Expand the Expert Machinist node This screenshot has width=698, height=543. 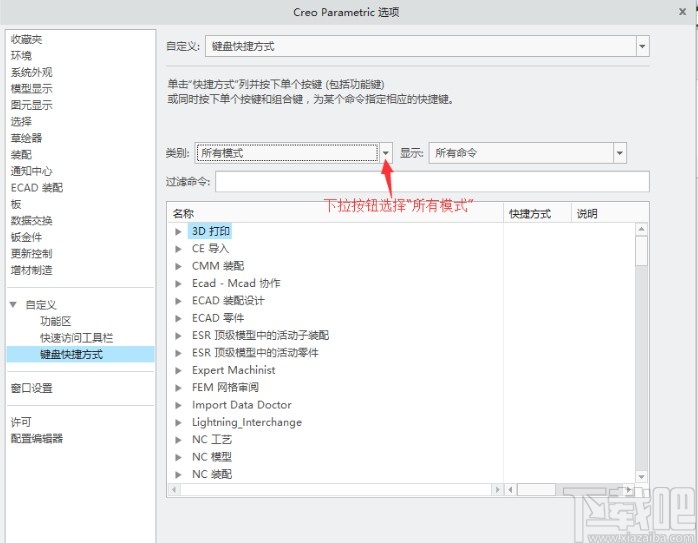(x=179, y=370)
